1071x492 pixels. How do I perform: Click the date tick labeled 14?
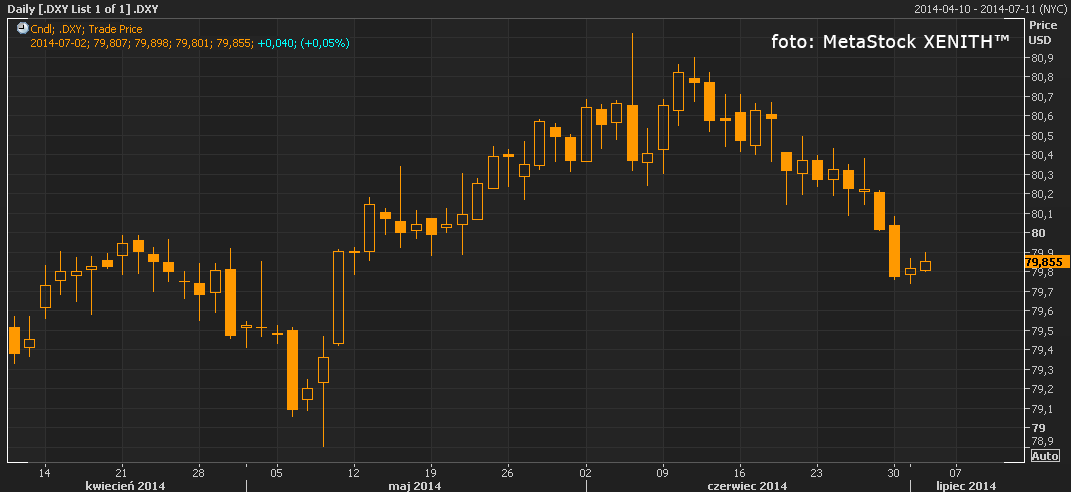click(45, 473)
